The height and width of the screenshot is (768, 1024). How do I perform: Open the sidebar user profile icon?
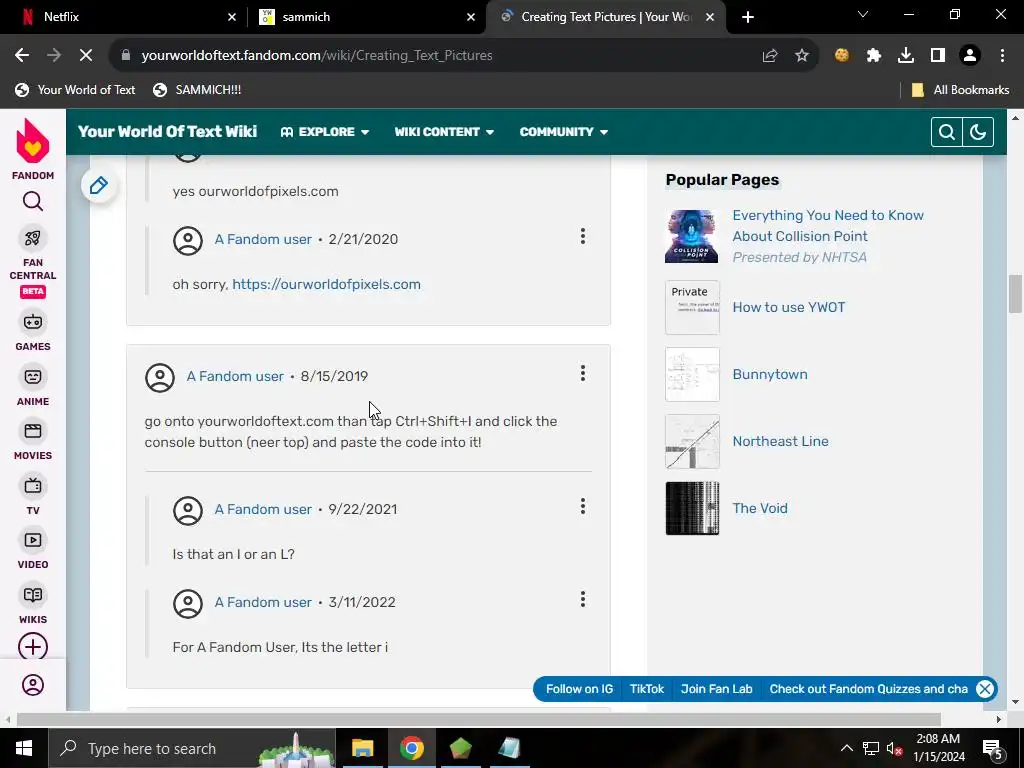click(33, 684)
